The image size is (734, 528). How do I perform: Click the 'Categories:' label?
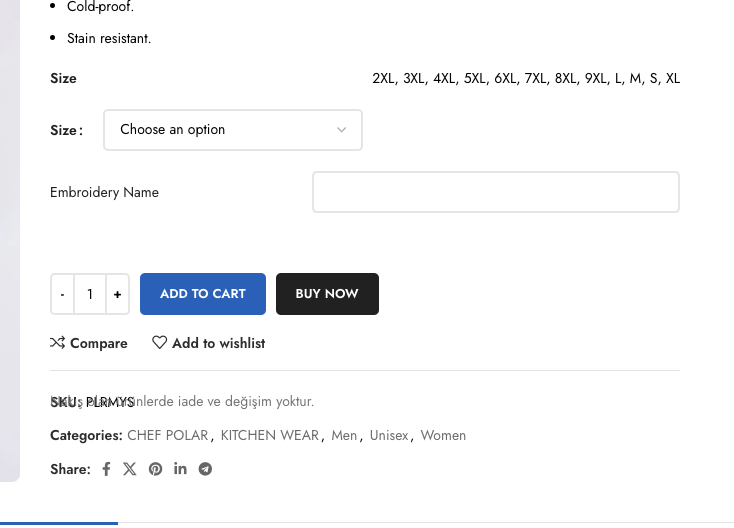click(86, 435)
